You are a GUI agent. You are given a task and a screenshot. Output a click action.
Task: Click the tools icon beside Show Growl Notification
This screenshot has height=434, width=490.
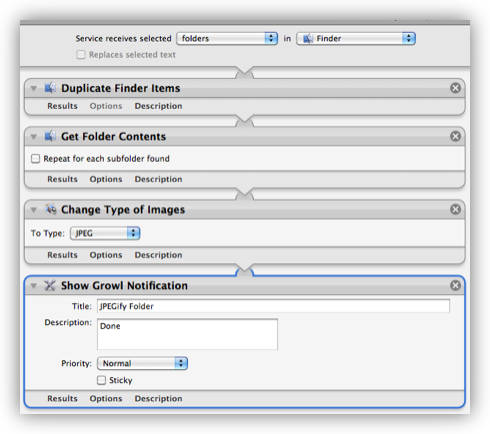(x=50, y=285)
